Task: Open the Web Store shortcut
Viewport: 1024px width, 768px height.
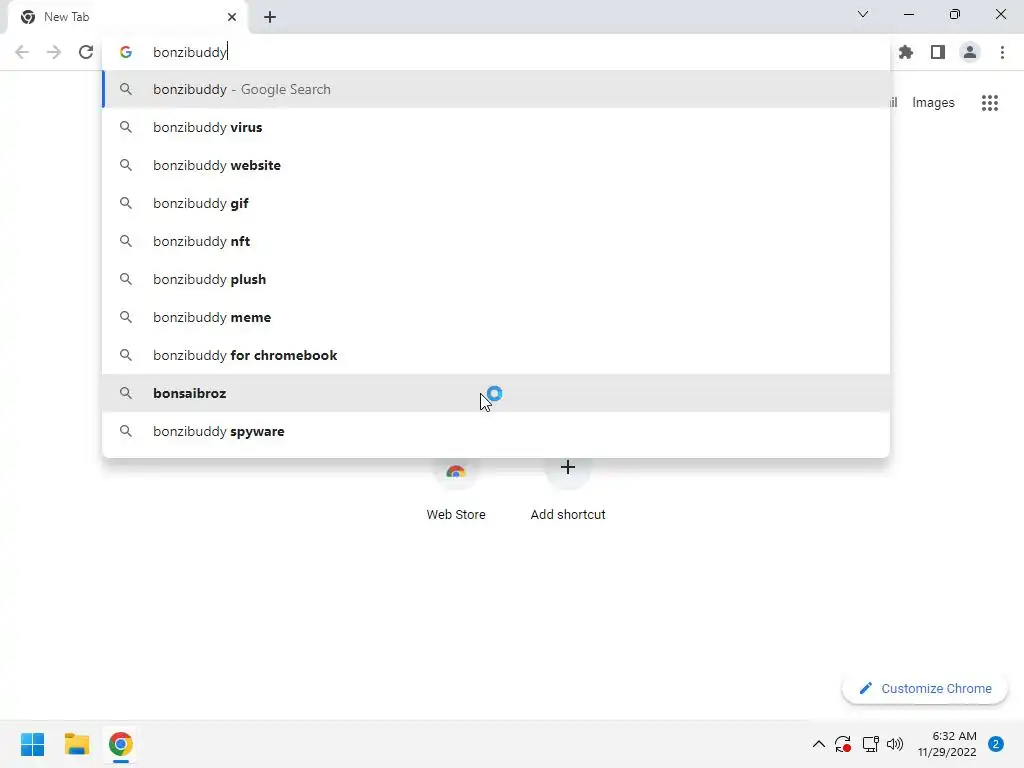Action: [x=456, y=490]
